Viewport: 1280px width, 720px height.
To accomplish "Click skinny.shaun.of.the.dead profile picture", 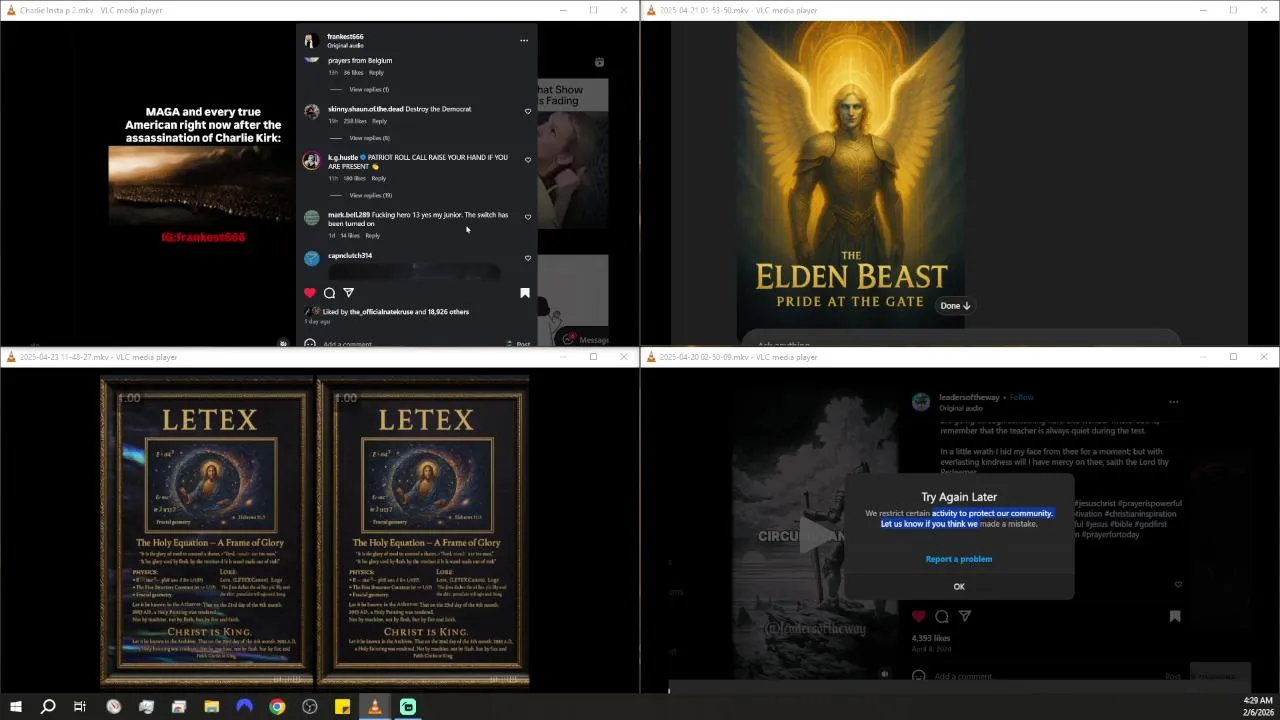I will click(x=312, y=112).
